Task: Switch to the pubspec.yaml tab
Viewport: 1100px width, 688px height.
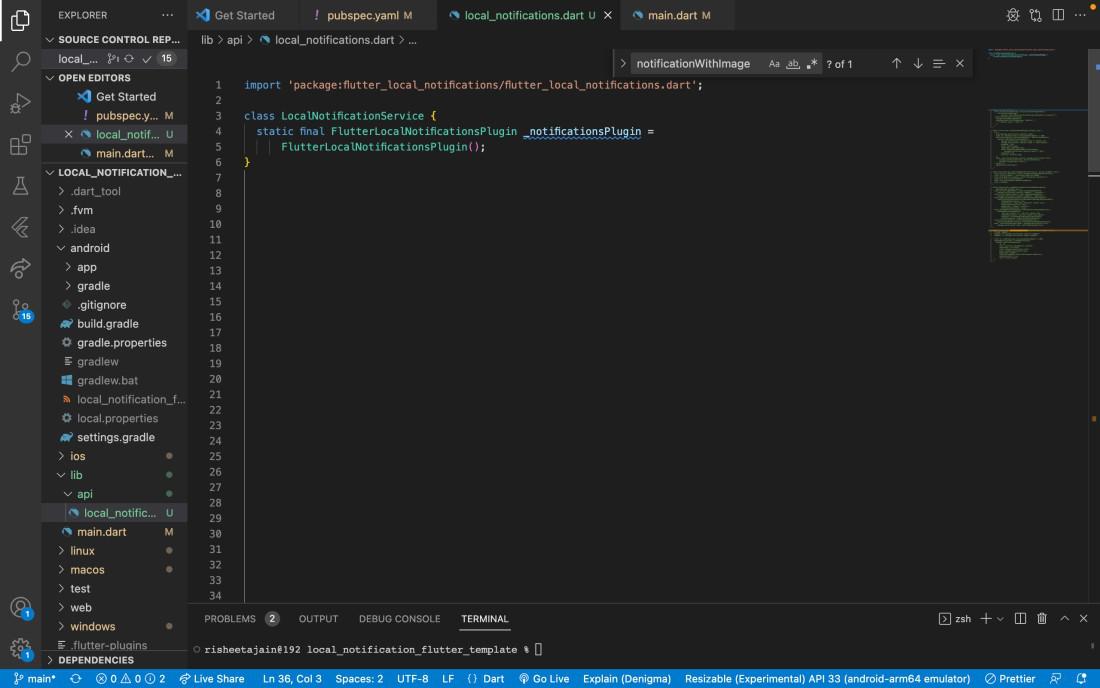Action: [x=362, y=15]
